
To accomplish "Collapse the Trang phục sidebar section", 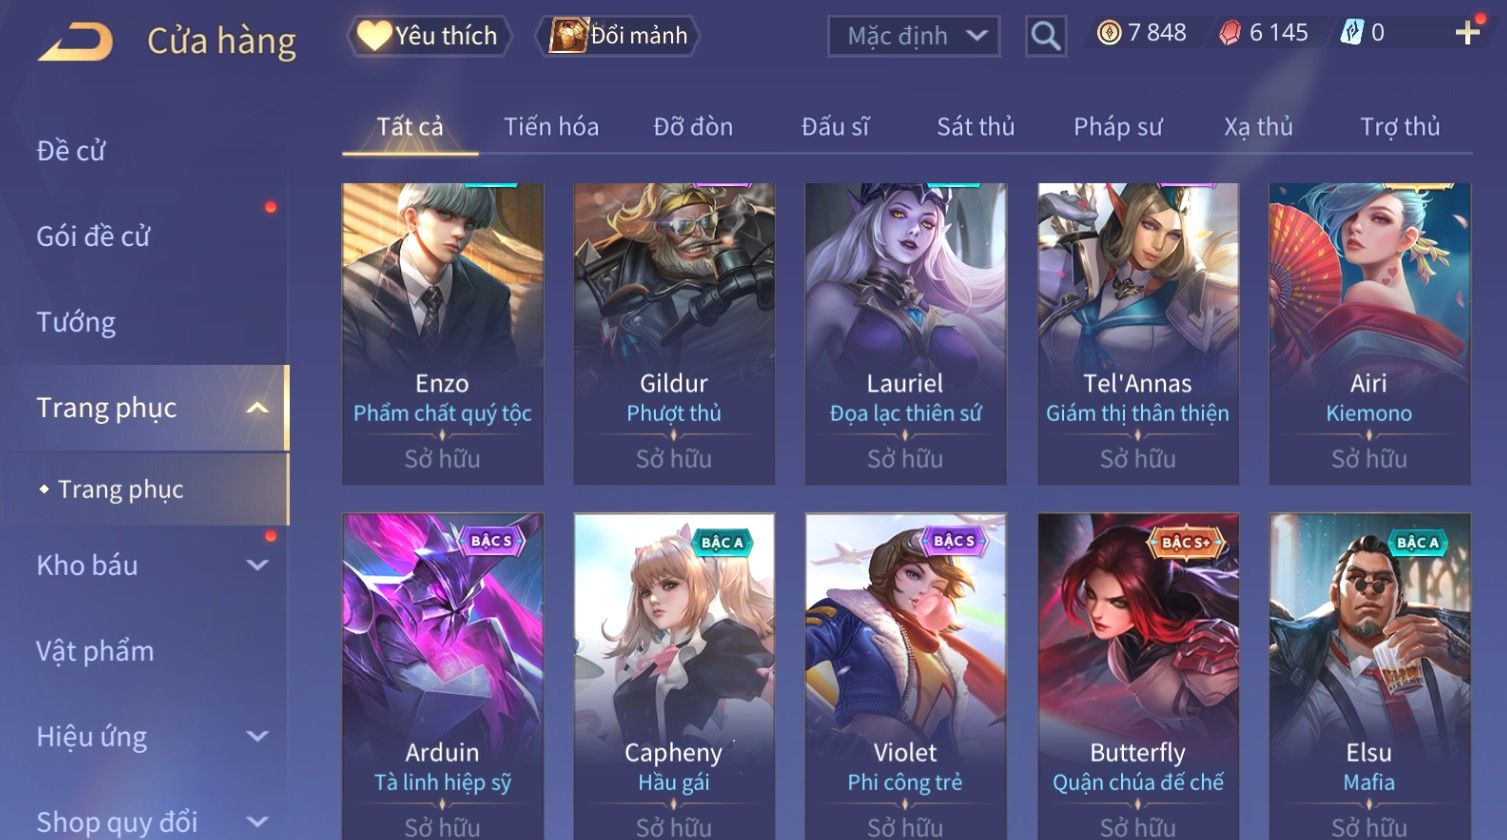I will (257, 408).
